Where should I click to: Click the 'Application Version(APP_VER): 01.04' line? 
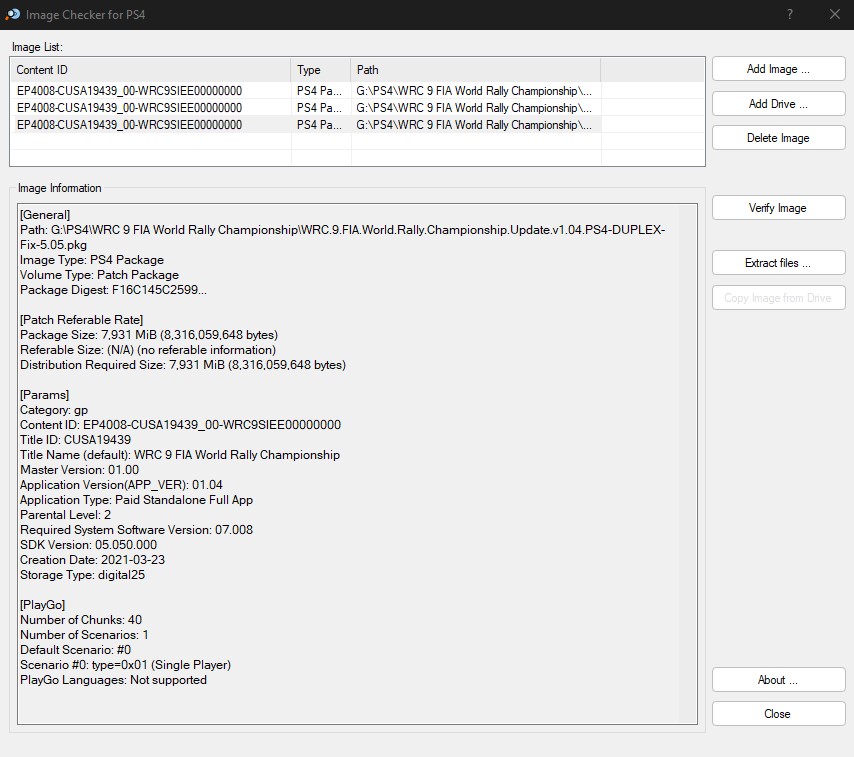click(x=121, y=485)
